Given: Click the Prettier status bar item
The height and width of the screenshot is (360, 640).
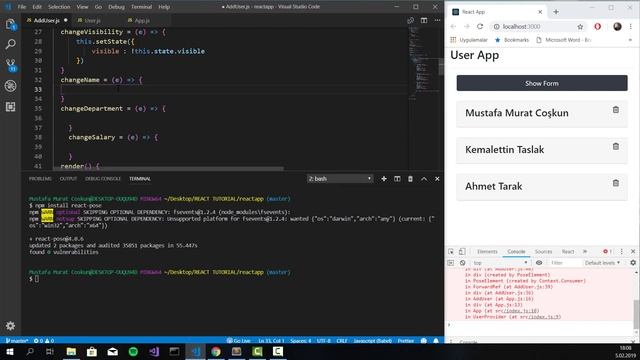Looking at the screenshot, I should pyautogui.click(x=406, y=341).
